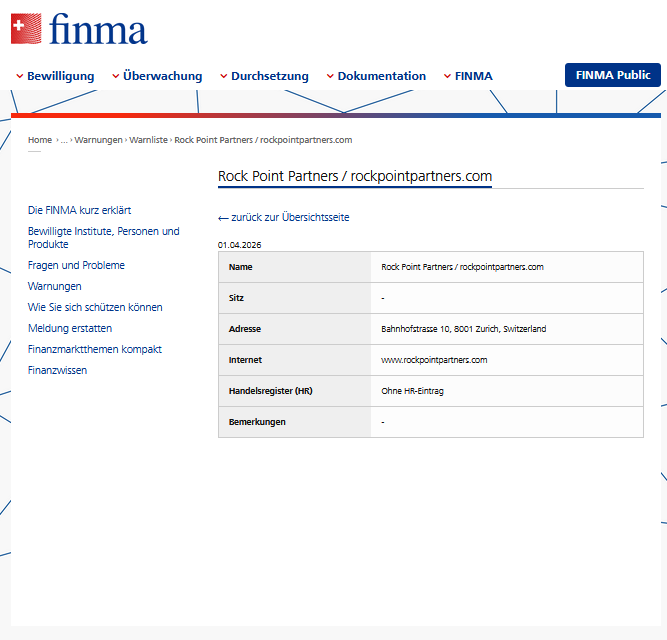Open the FINMA navigation menu
This screenshot has width=667, height=640.
[x=468, y=76]
